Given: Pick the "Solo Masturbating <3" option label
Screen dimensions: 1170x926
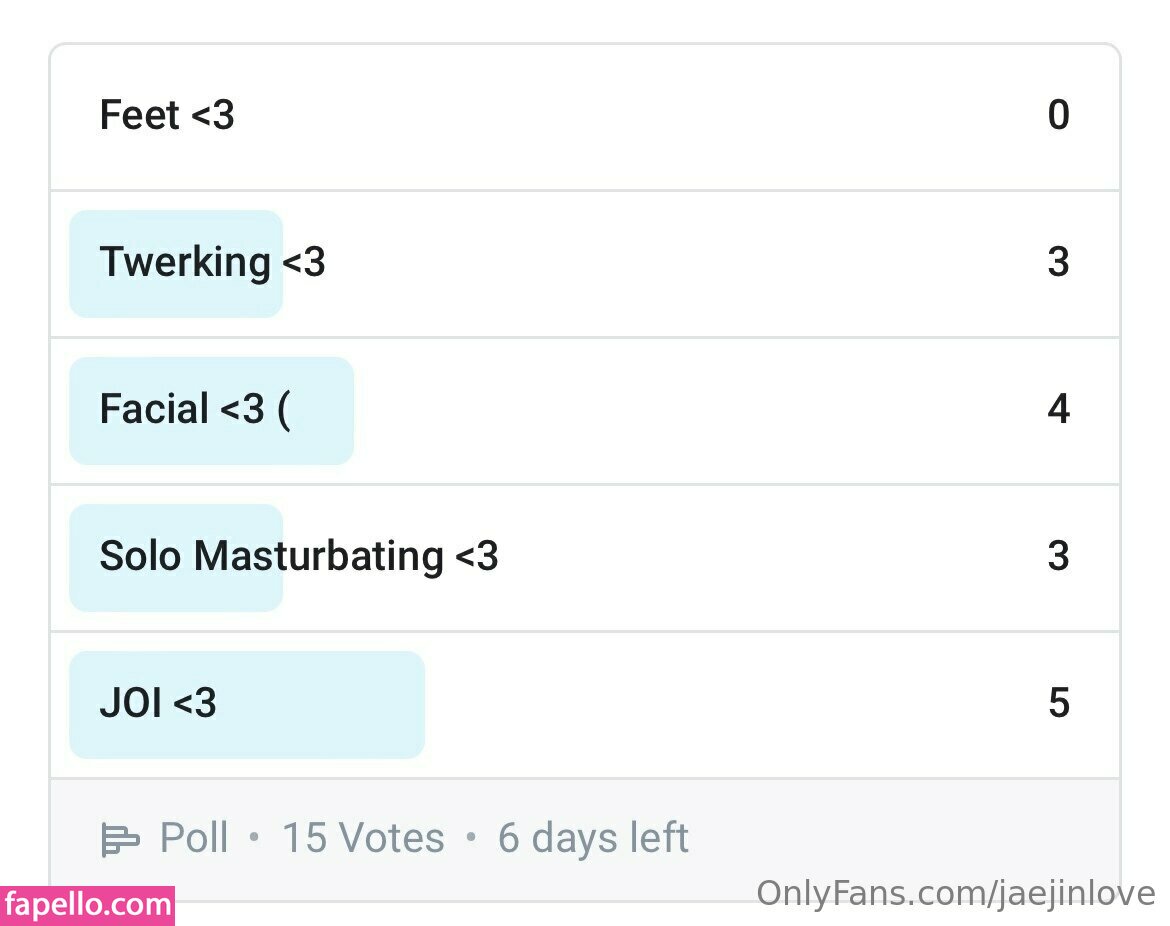Looking at the screenshot, I should [298, 556].
